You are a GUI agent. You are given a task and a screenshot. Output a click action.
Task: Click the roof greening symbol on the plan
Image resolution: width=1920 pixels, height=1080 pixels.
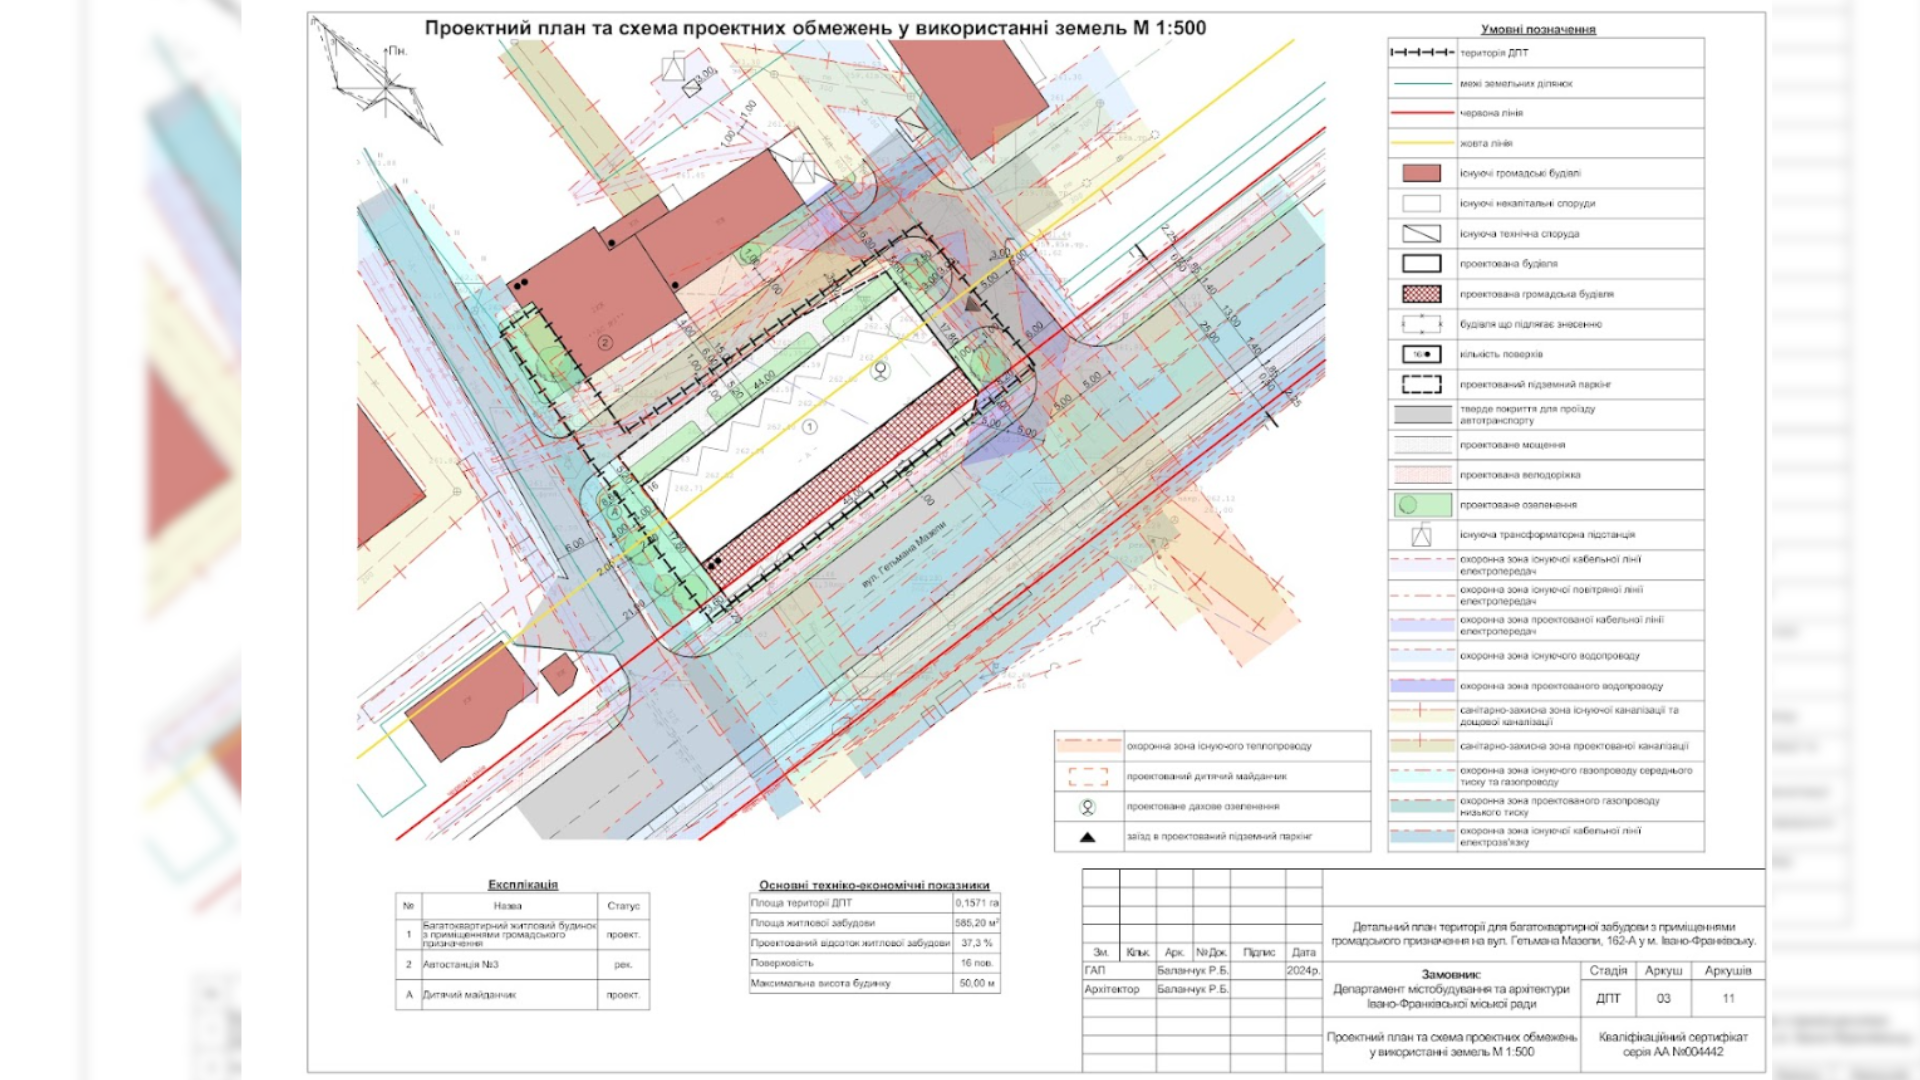pos(880,371)
